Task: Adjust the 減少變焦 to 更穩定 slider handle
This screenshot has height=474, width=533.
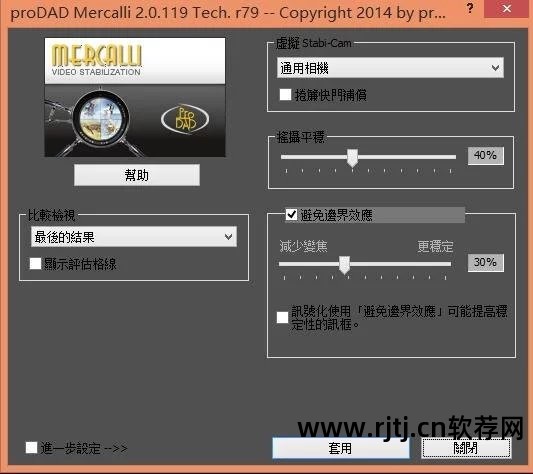Action: (x=344, y=265)
